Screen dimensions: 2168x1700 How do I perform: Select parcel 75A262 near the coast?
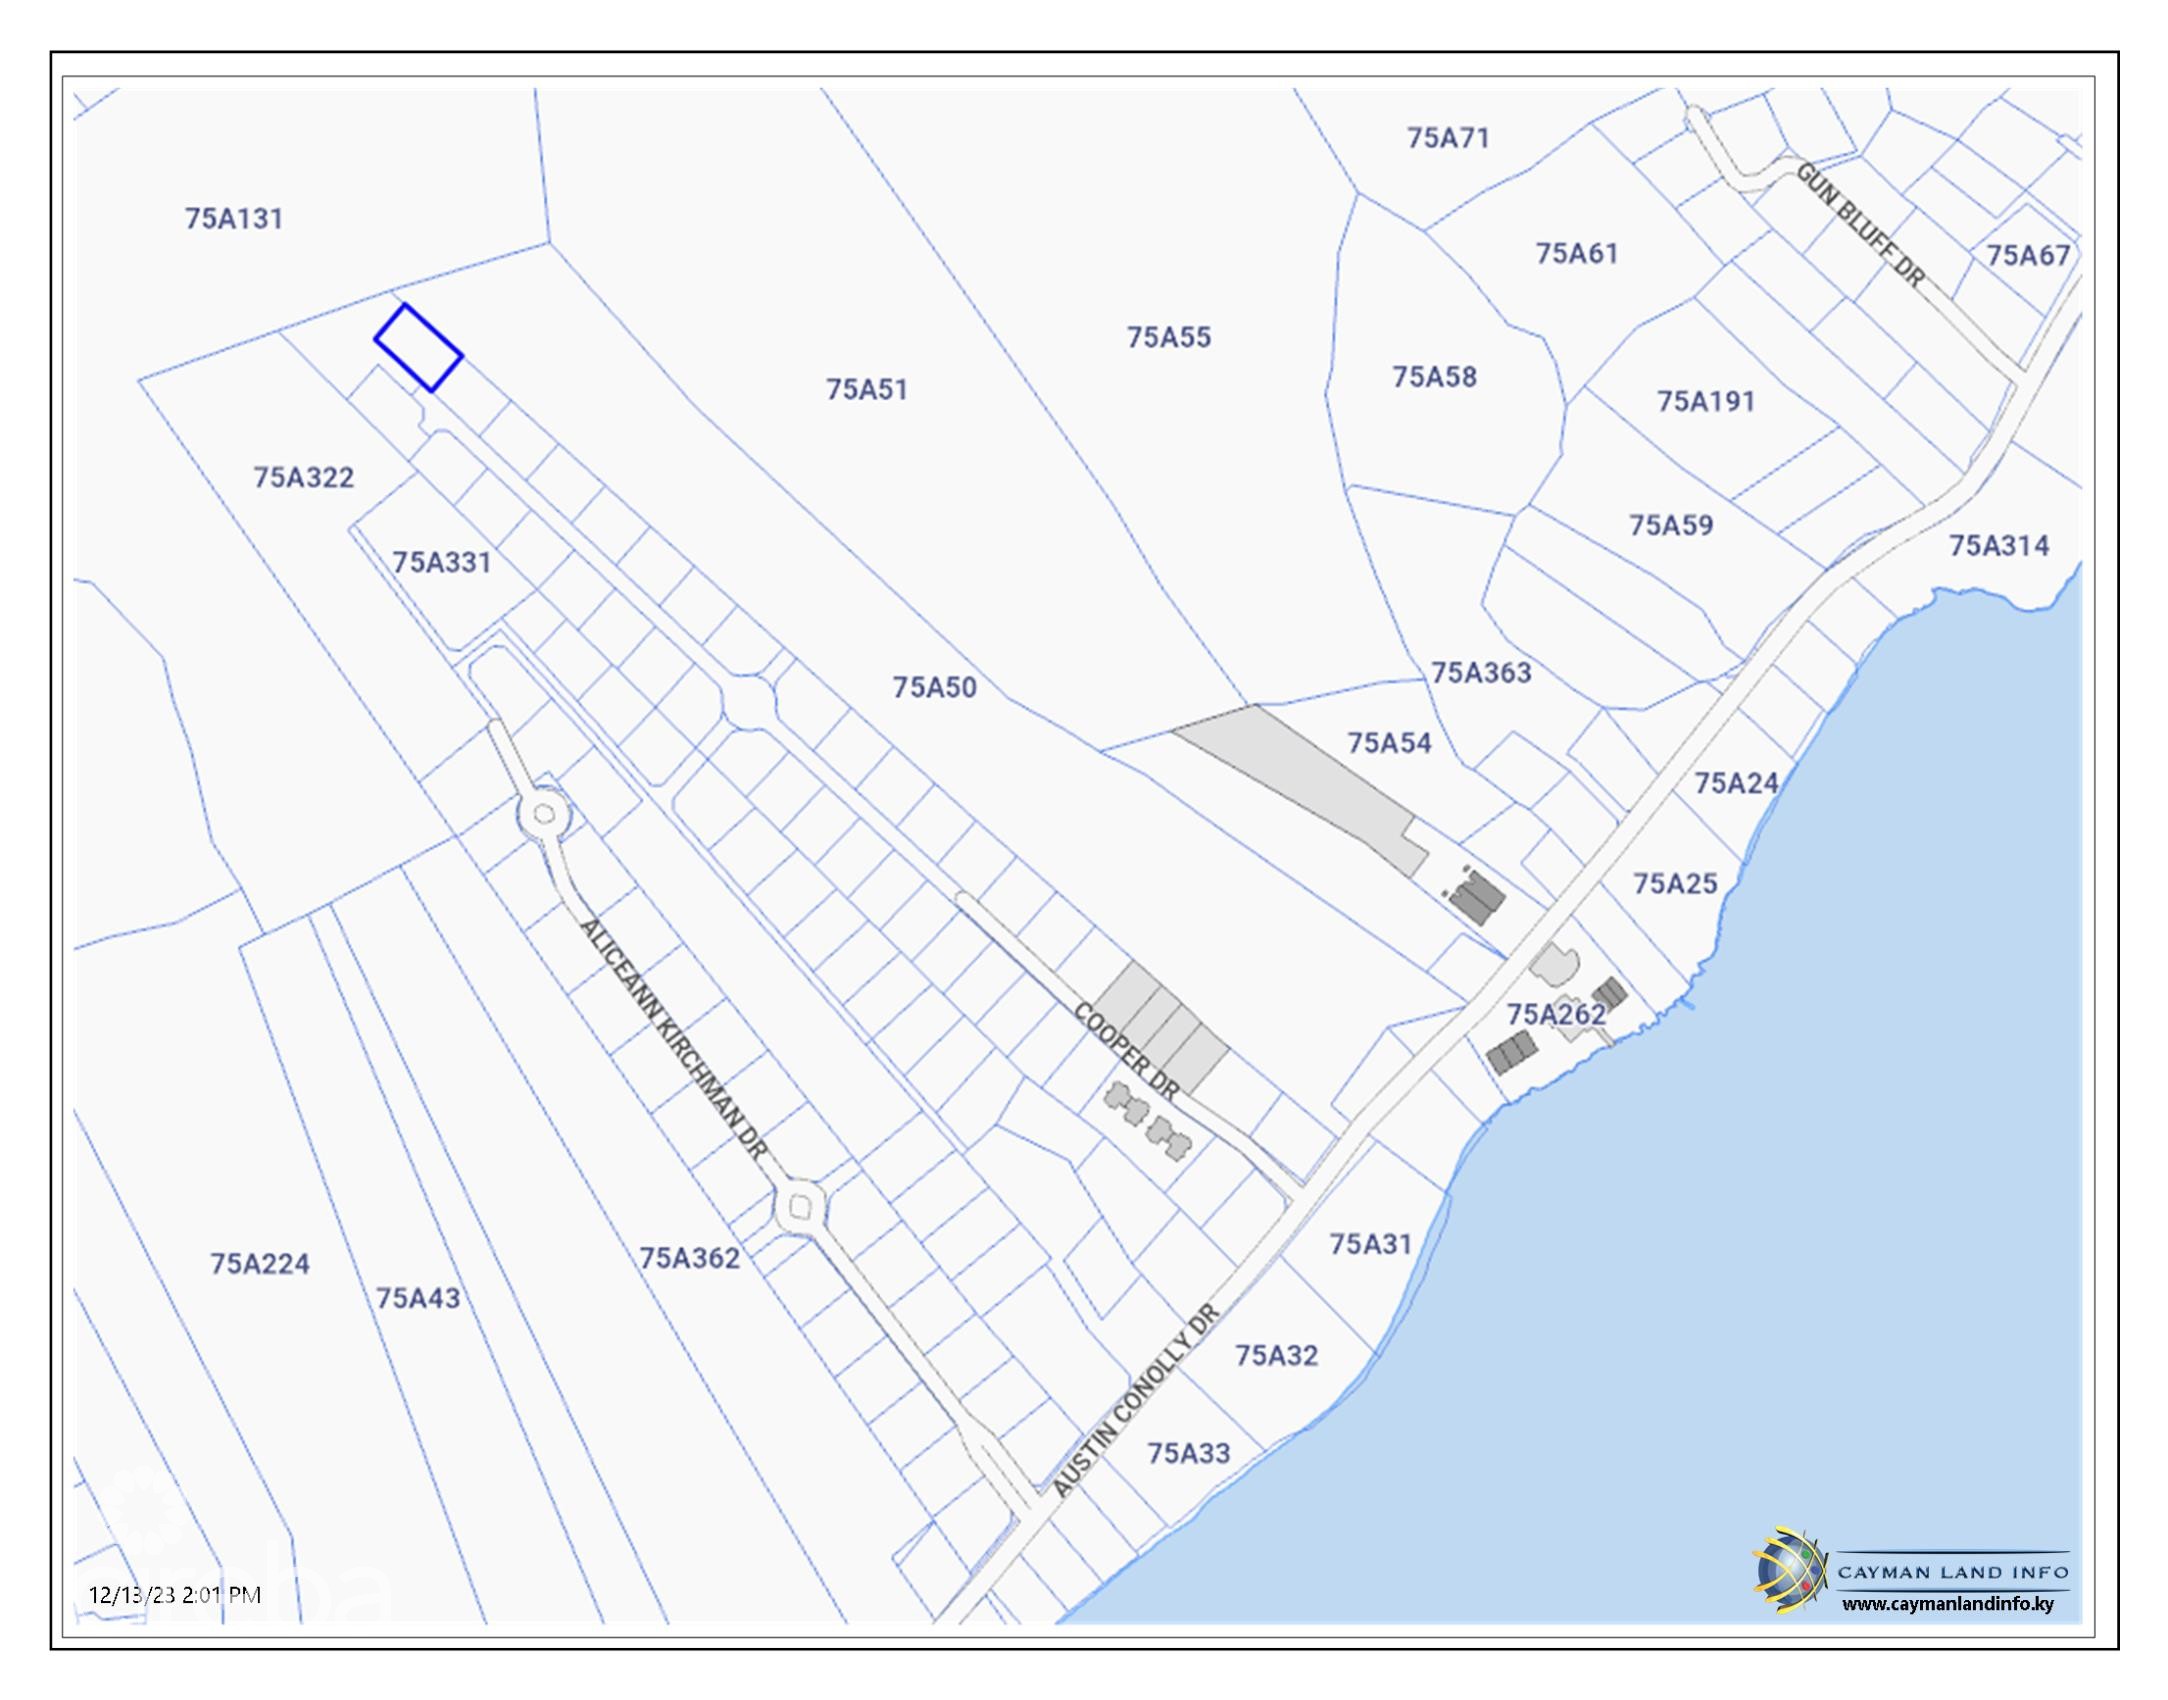(x=1555, y=1014)
